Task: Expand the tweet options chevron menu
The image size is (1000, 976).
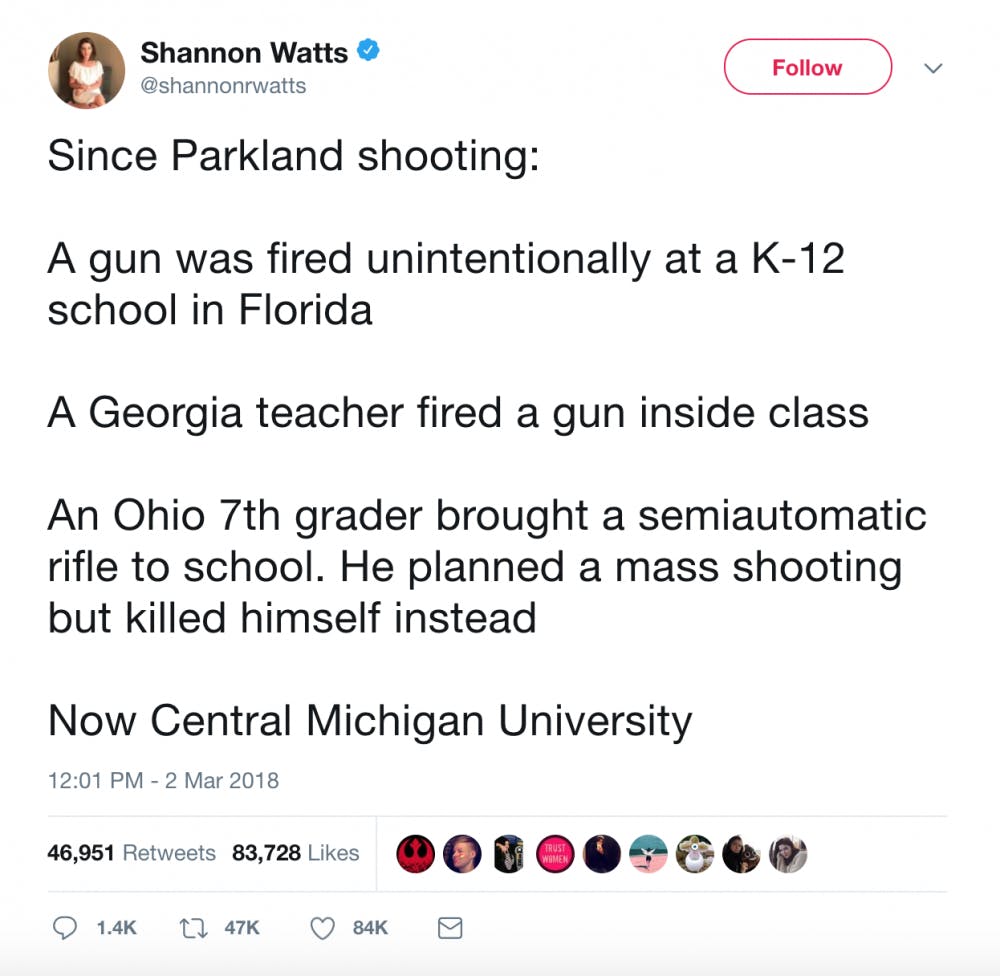Action: click(933, 68)
